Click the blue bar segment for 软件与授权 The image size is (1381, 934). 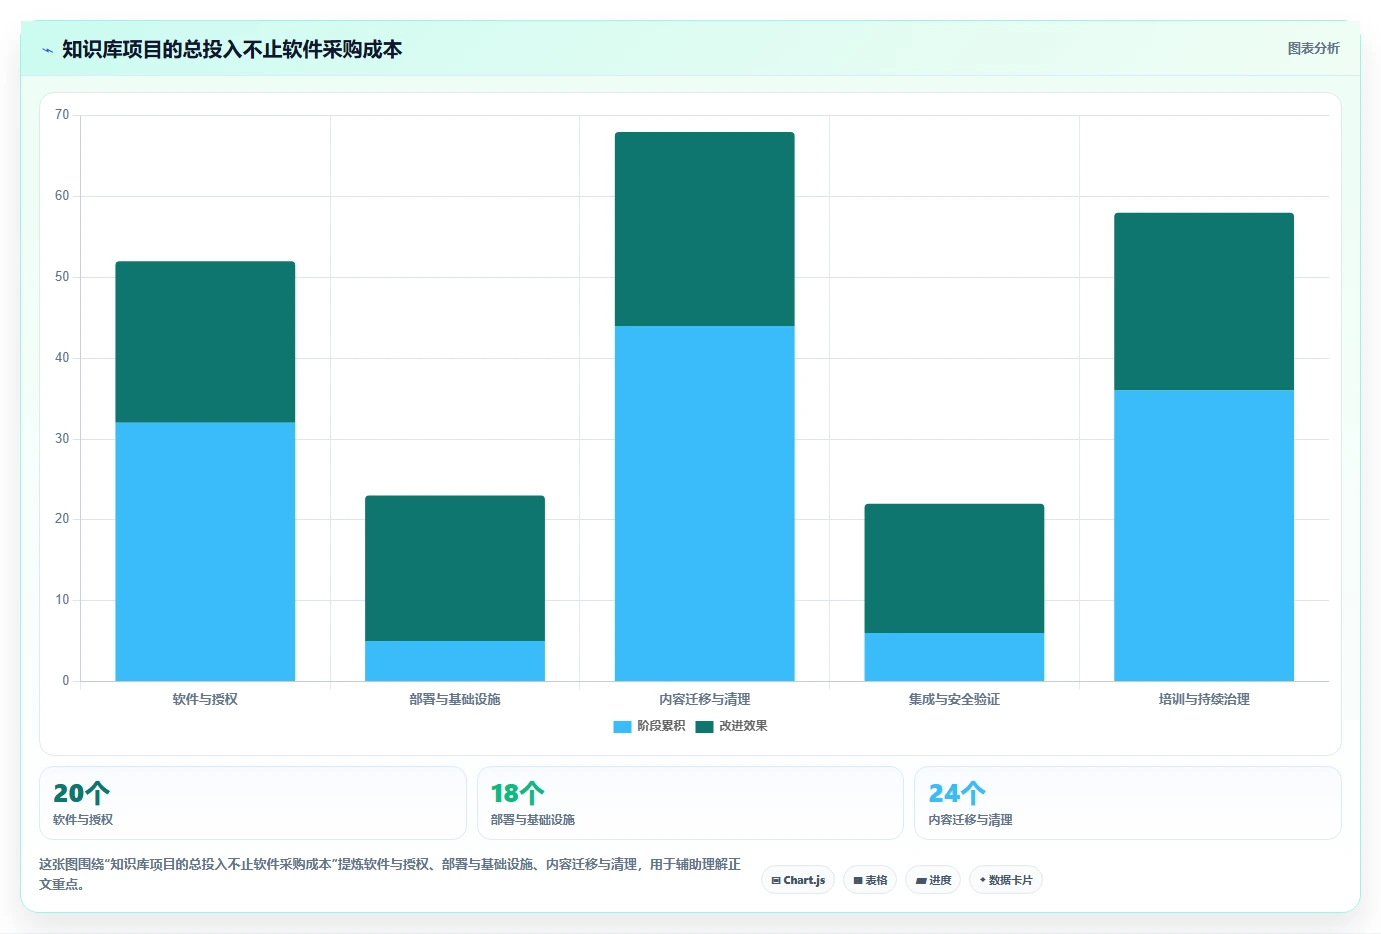click(x=205, y=552)
